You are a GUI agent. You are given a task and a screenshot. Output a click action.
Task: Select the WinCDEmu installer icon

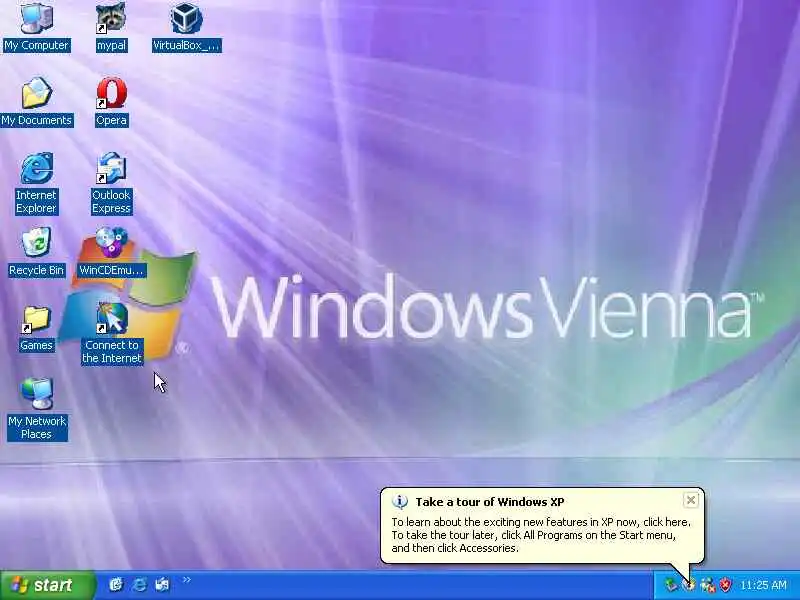pos(111,252)
